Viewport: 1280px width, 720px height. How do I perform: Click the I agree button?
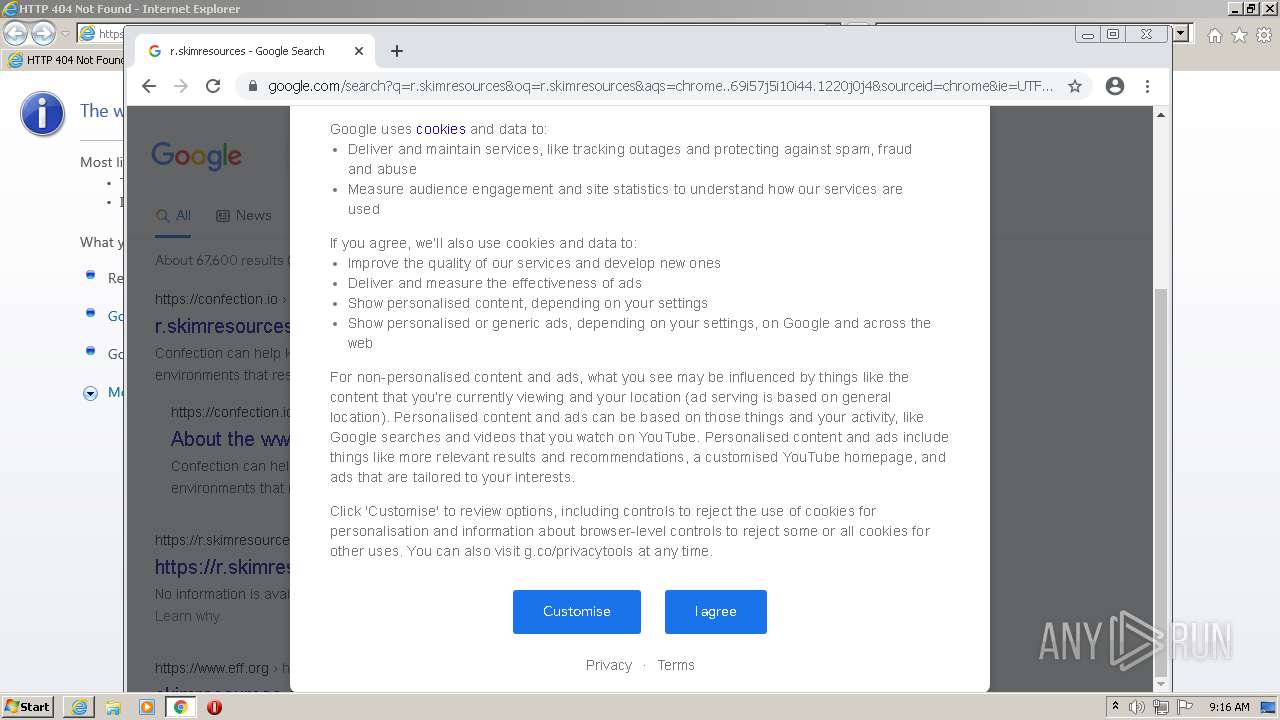pos(716,612)
